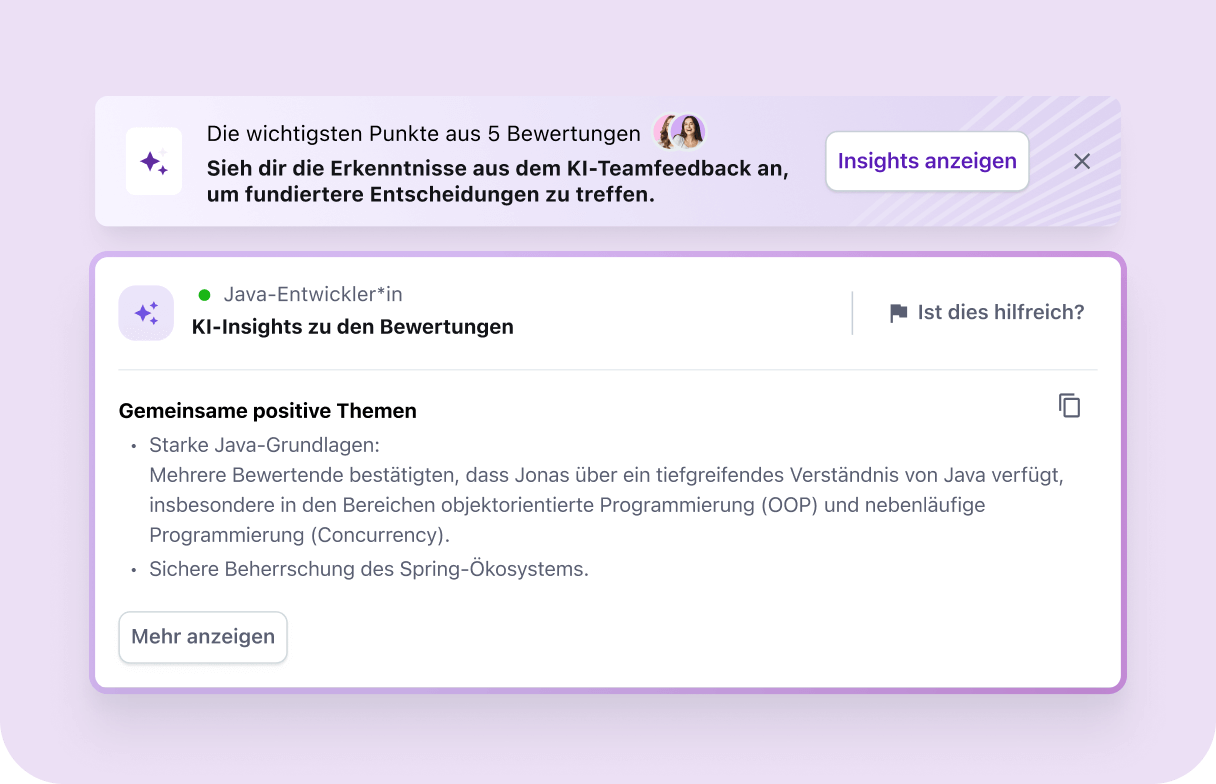Click the vertical divider left of the flag
The width and height of the screenshot is (1216, 784).
(x=852, y=313)
